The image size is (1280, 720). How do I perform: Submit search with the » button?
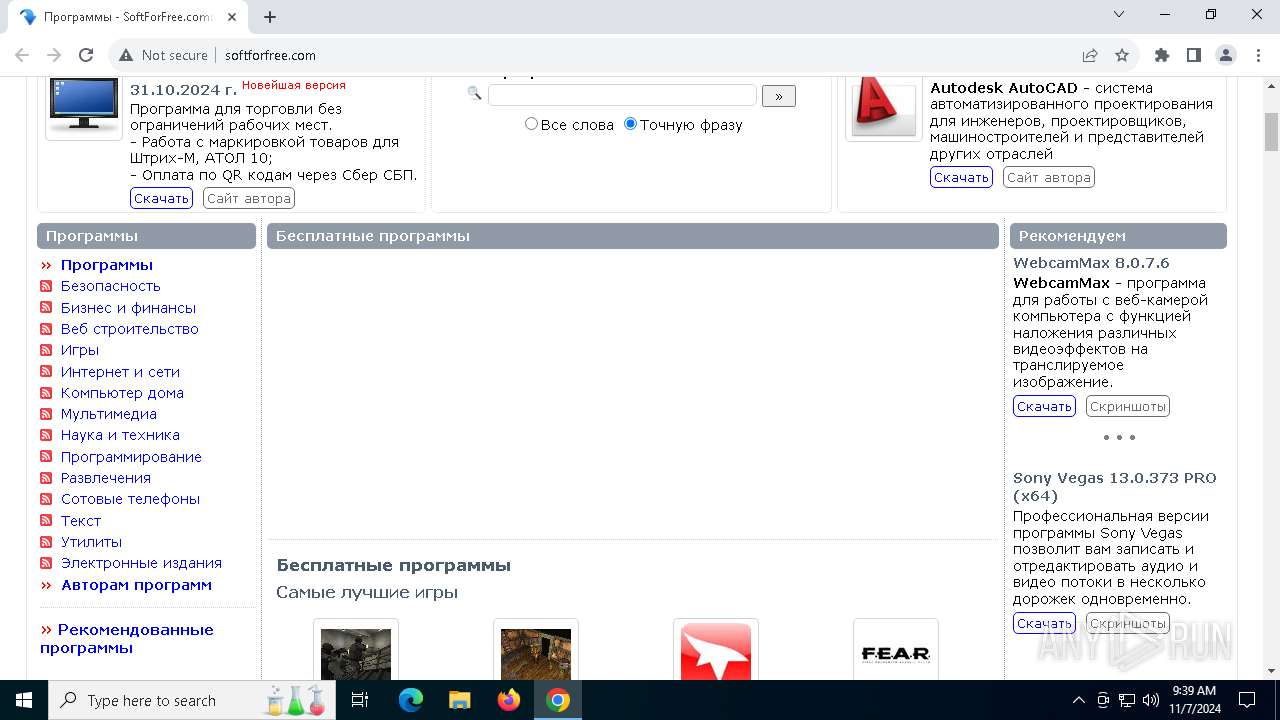tap(779, 96)
